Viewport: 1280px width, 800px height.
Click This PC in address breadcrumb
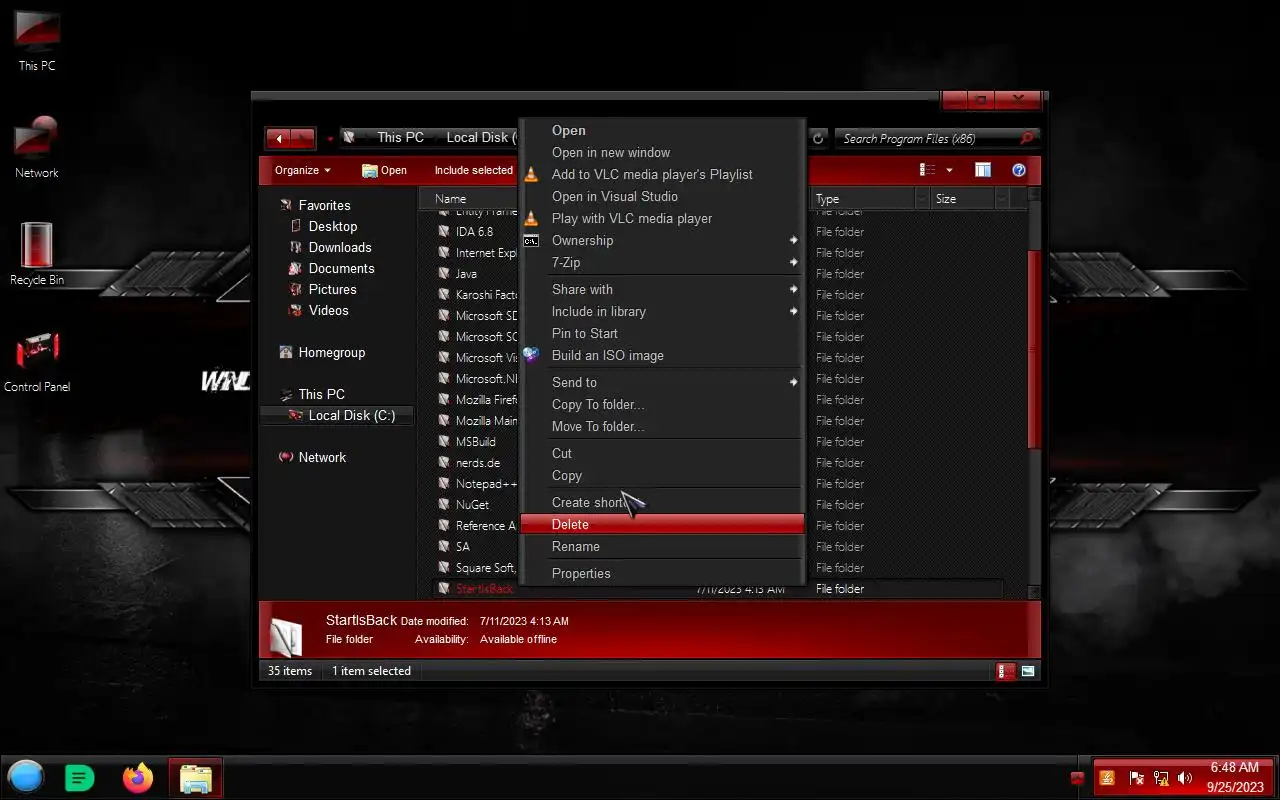click(x=400, y=137)
